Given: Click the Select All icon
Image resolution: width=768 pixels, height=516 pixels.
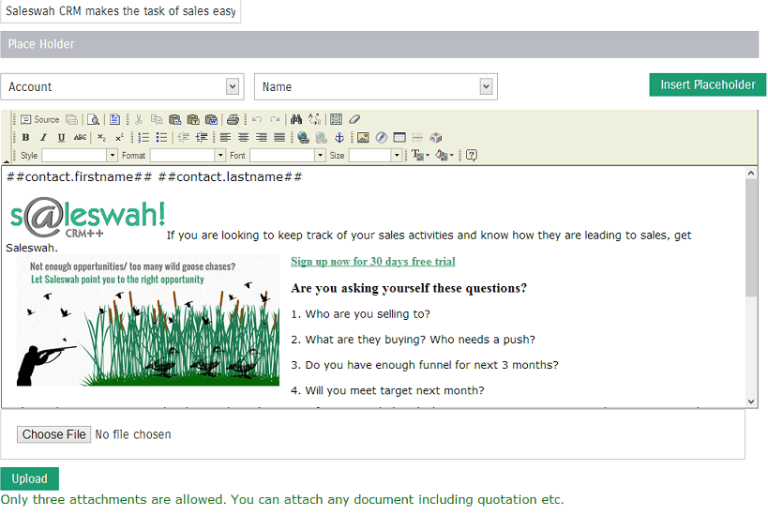Looking at the screenshot, I should 336,119.
